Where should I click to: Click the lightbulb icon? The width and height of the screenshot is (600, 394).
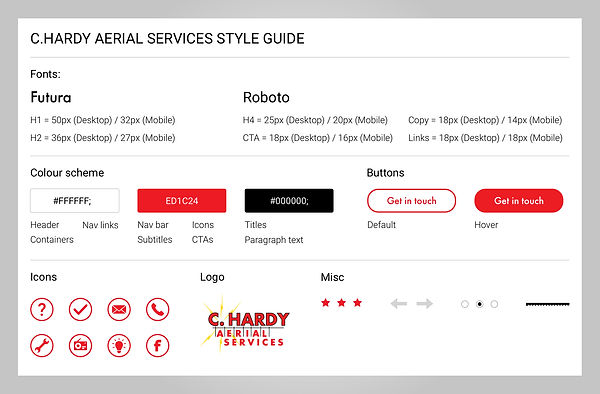click(x=119, y=345)
